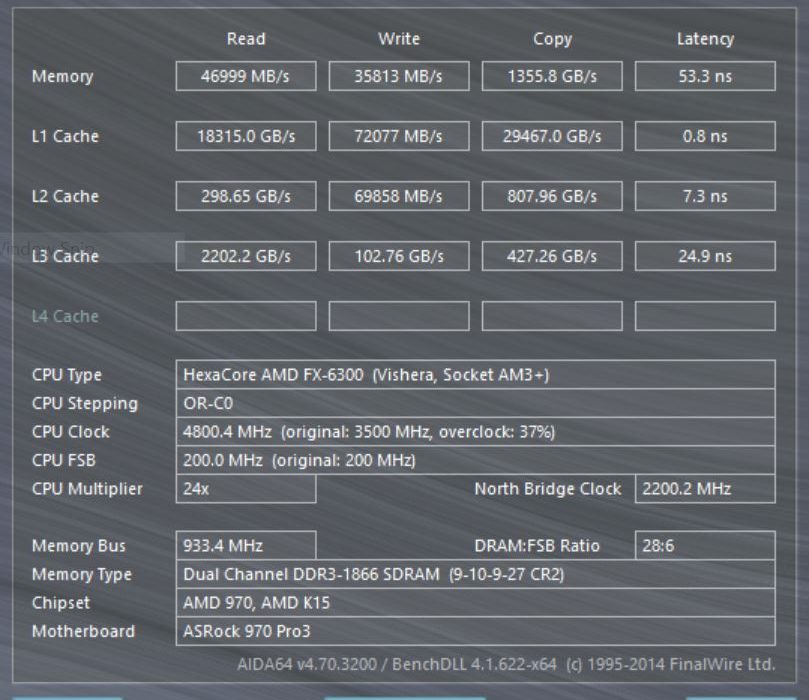Viewport: 809px width, 700px height.
Task: Click L2 Cache Latency value 7.3 ns
Action: [705, 196]
